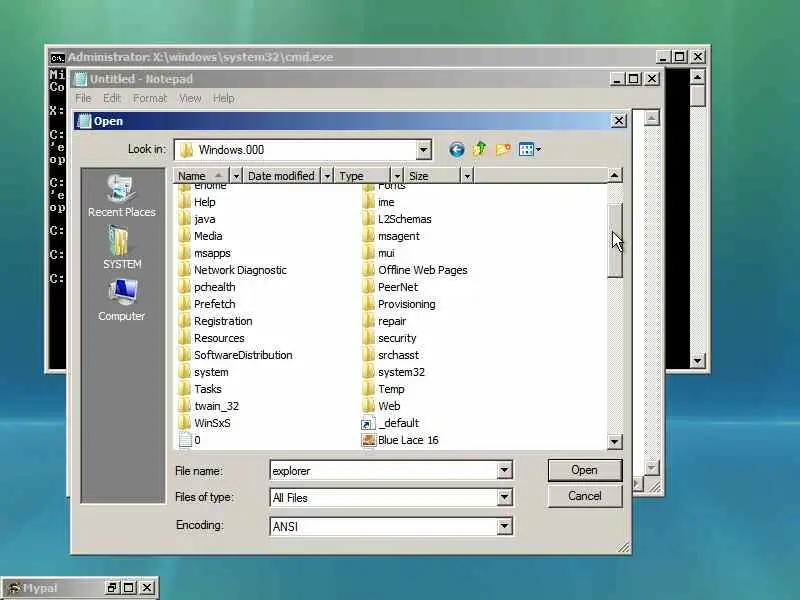Select the Web folder
800x600 pixels.
click(381, 406)
